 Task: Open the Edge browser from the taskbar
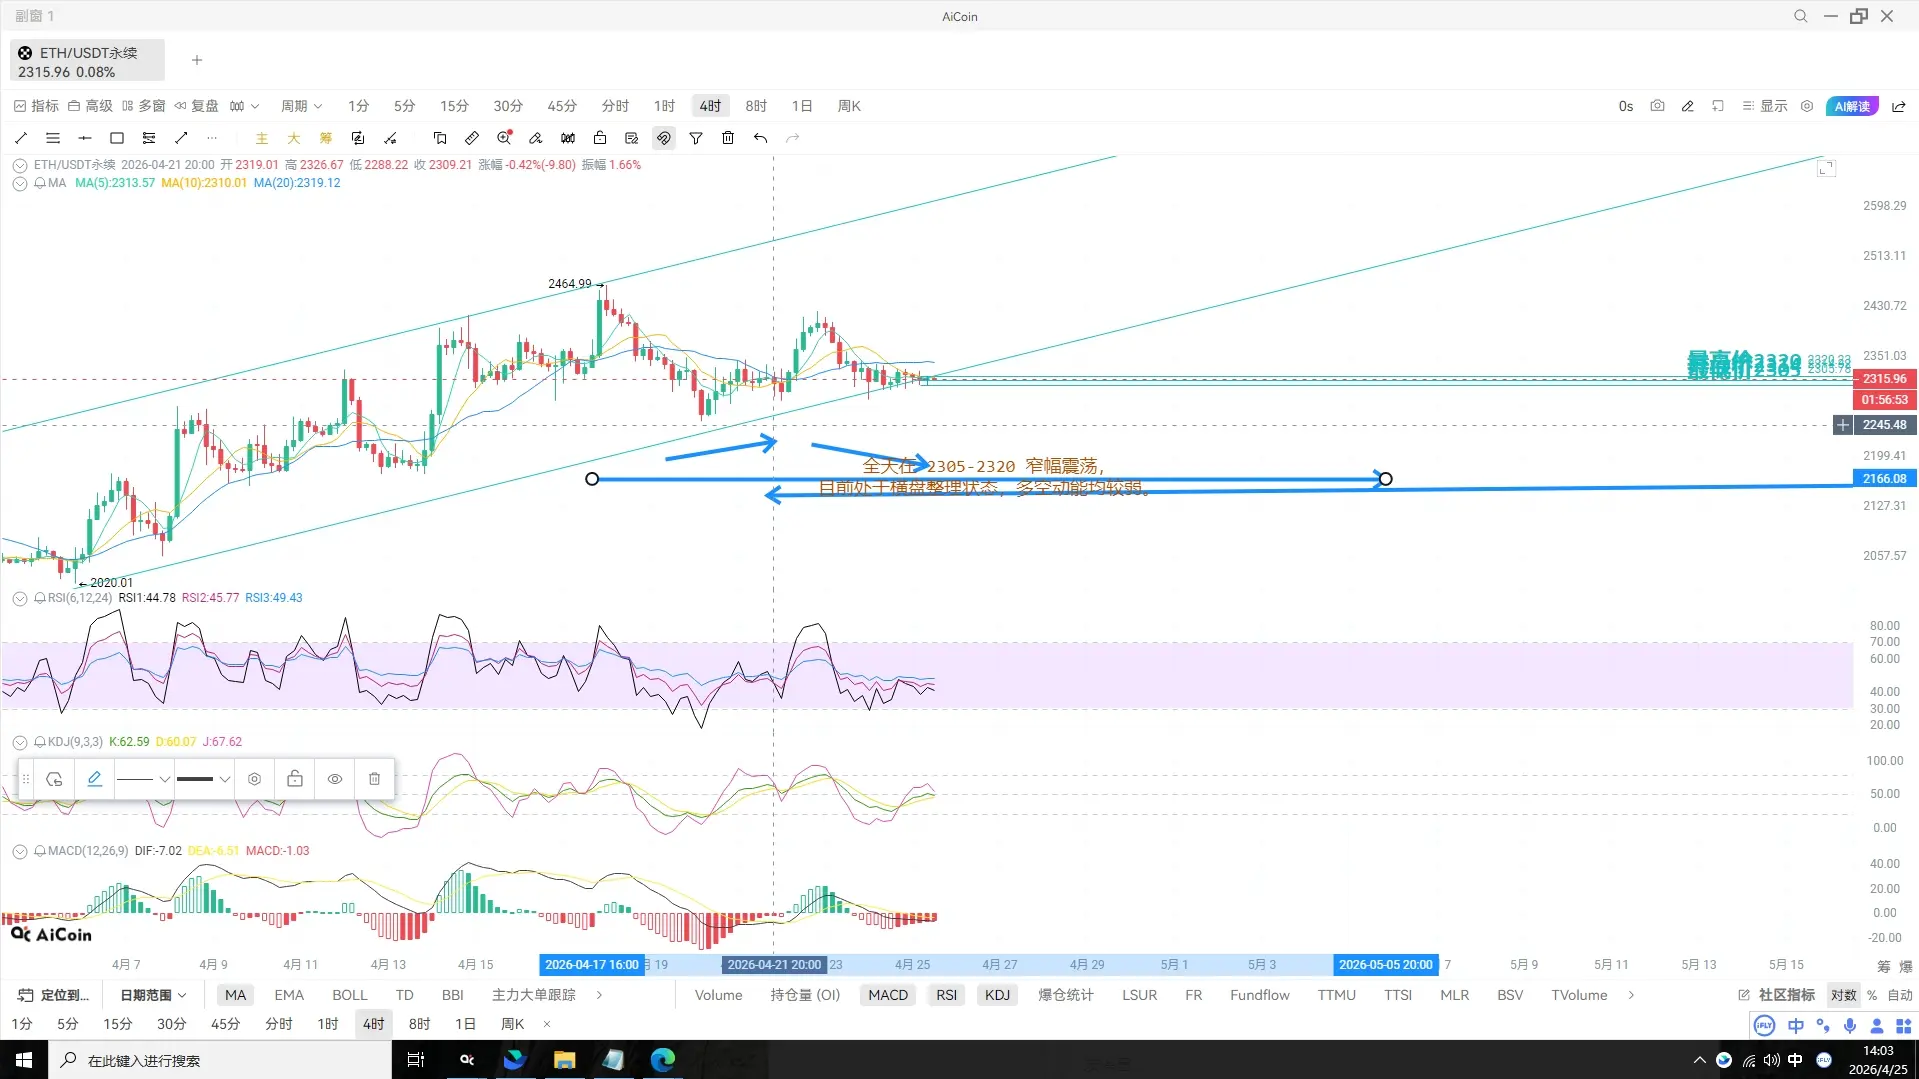coord(663,1060)
